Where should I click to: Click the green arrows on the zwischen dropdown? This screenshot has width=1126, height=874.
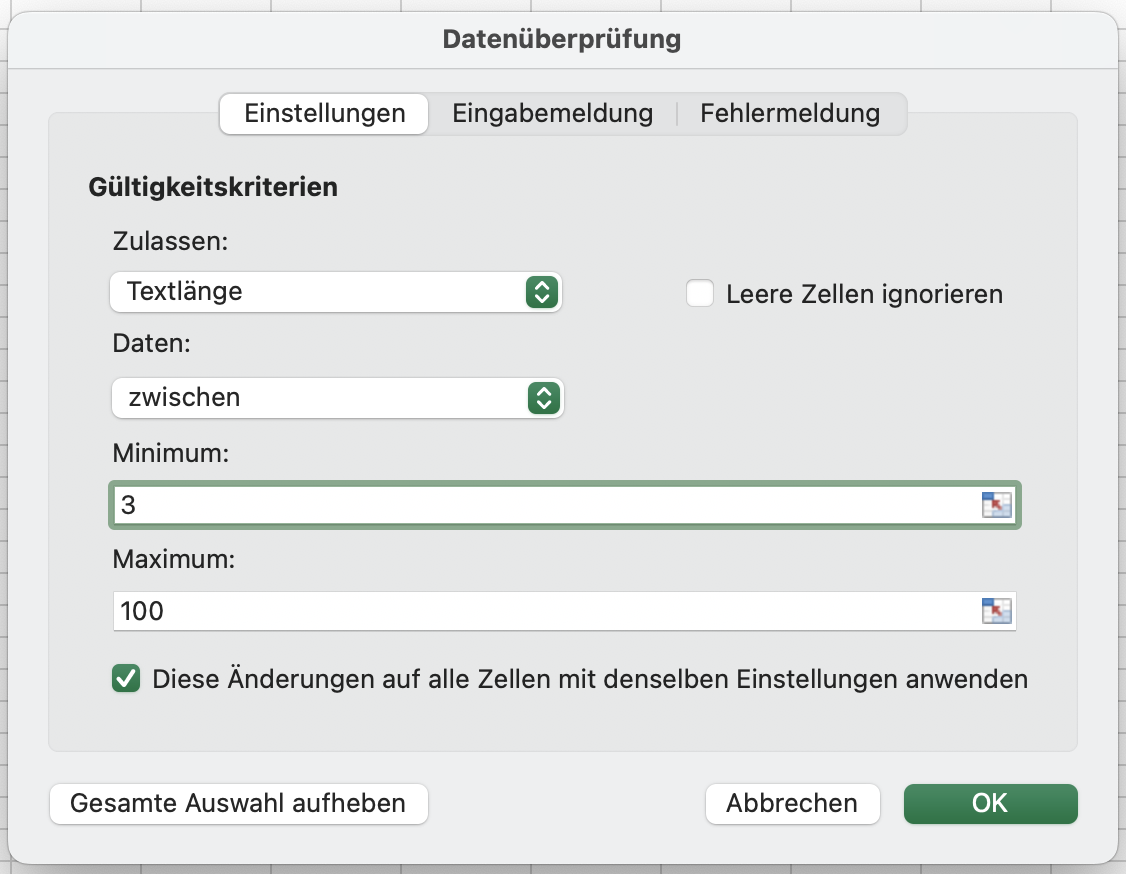[541, 397]
